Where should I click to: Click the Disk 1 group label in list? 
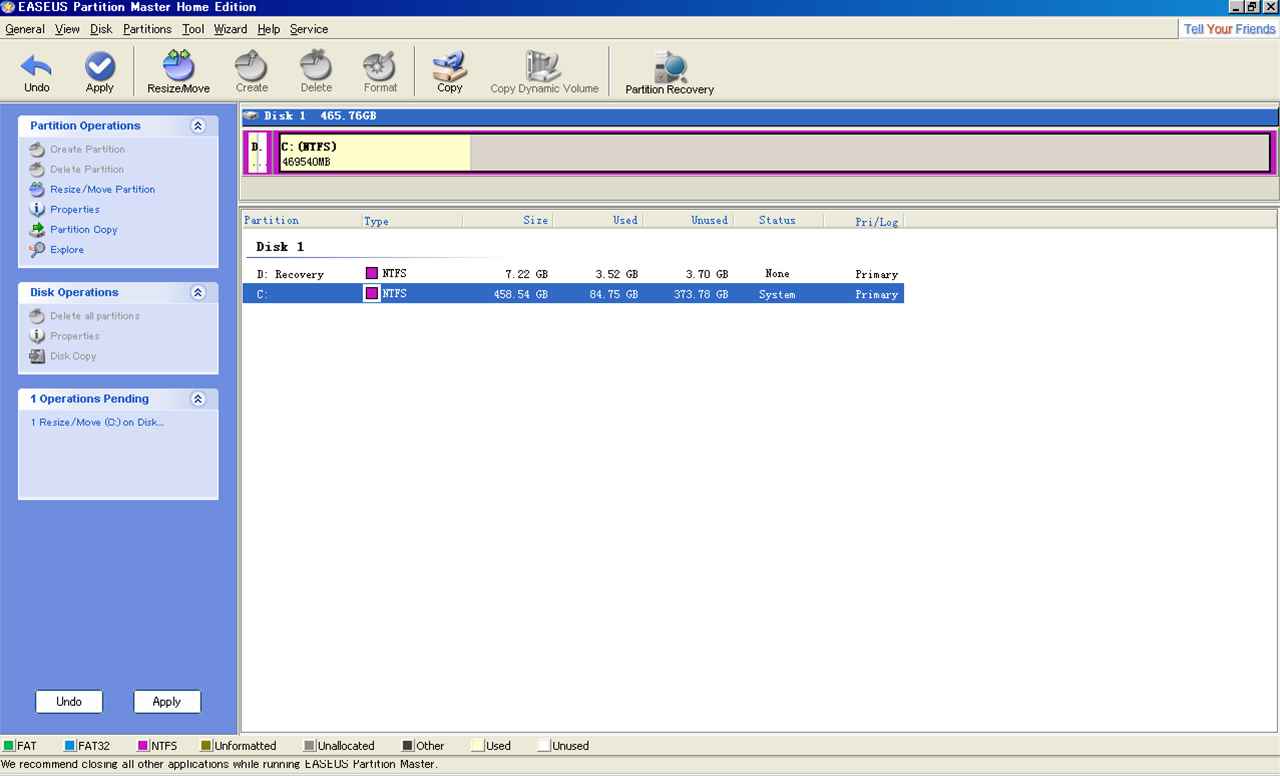[x=280, y=247]
